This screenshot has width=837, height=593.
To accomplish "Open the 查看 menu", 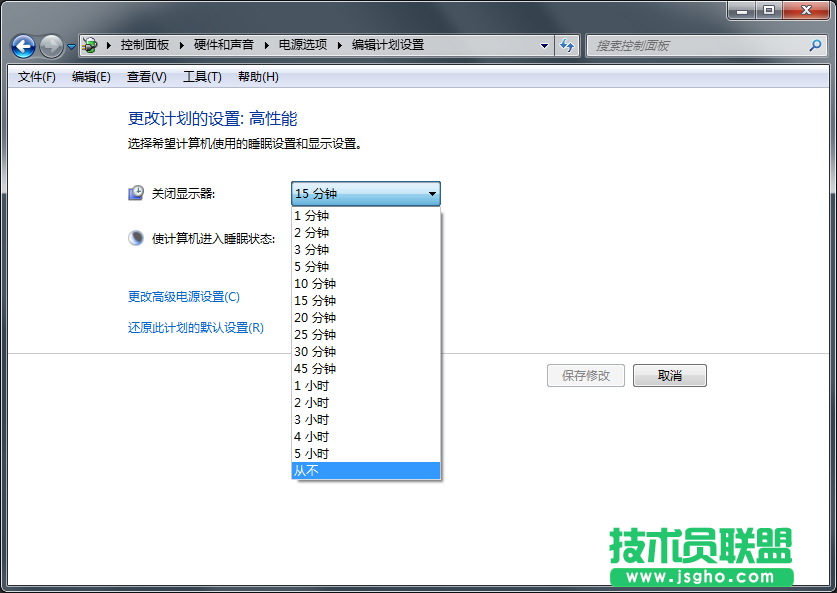I will (145, 76).
